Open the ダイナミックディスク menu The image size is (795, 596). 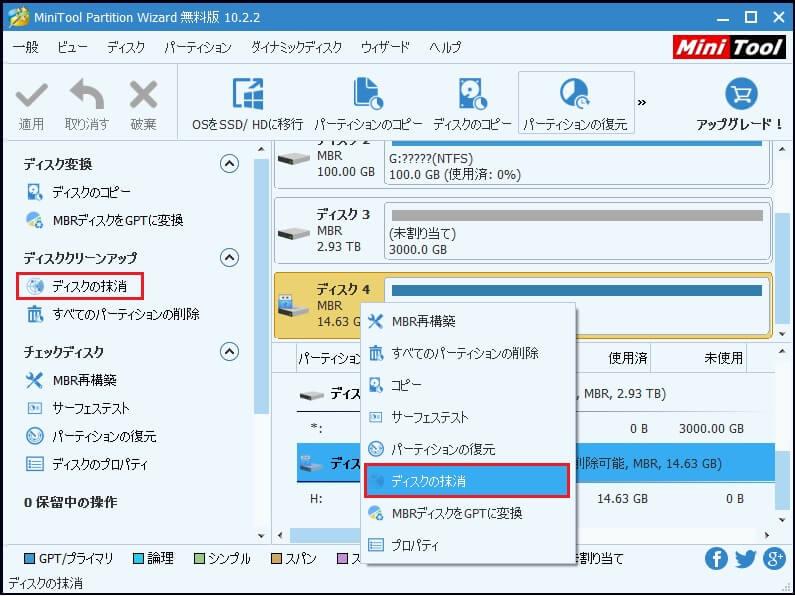[296, 47]
